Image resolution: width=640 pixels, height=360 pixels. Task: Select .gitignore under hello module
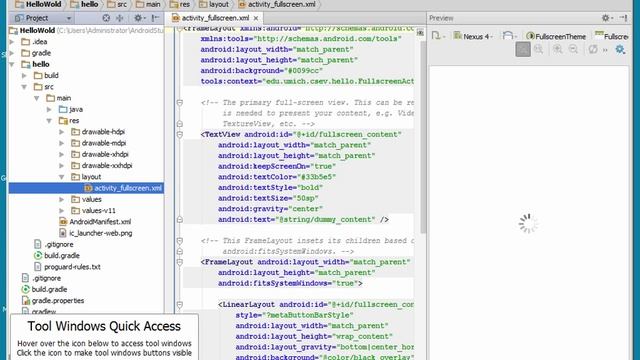tap(54, 244)
